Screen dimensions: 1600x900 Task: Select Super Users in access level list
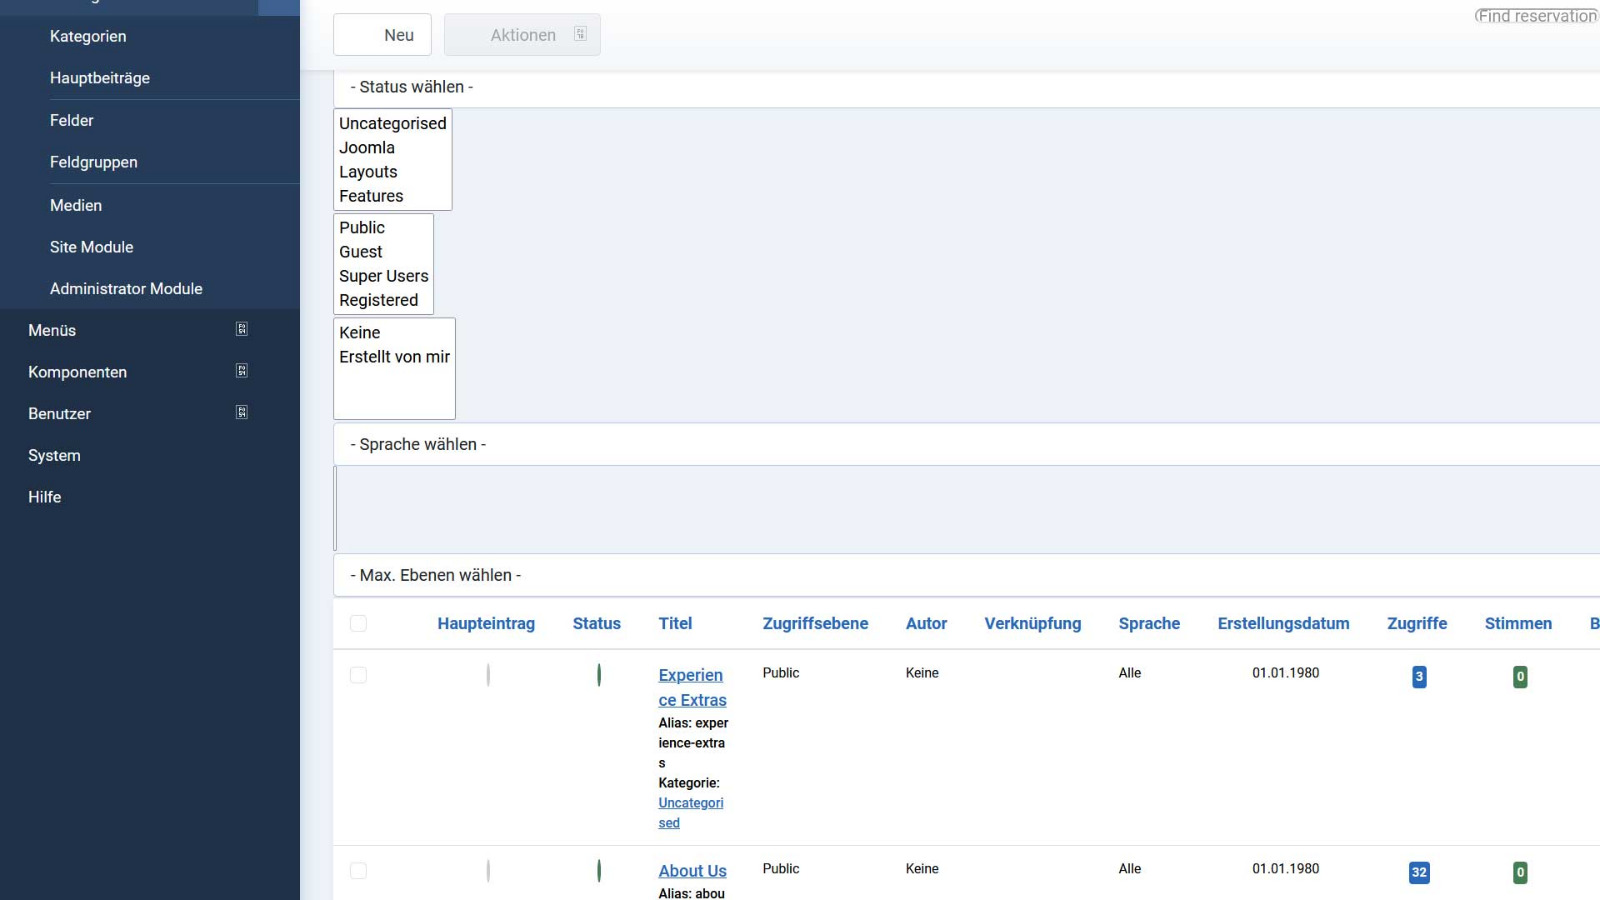coord(383,276)
